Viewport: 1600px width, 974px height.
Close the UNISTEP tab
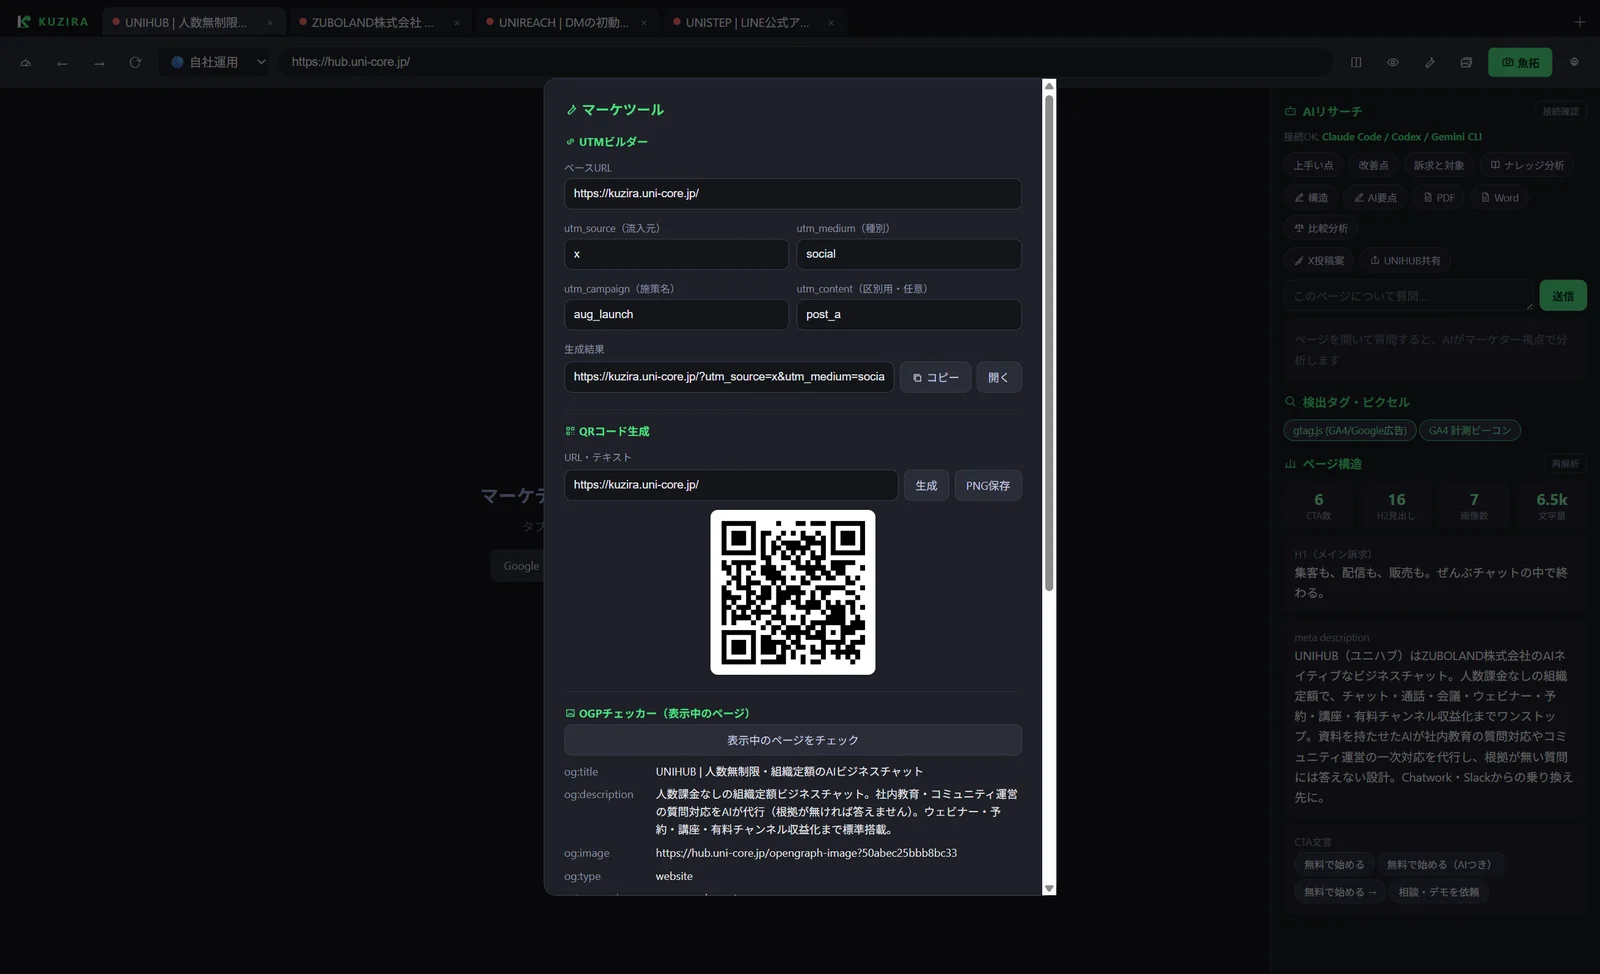pos(831,23)
